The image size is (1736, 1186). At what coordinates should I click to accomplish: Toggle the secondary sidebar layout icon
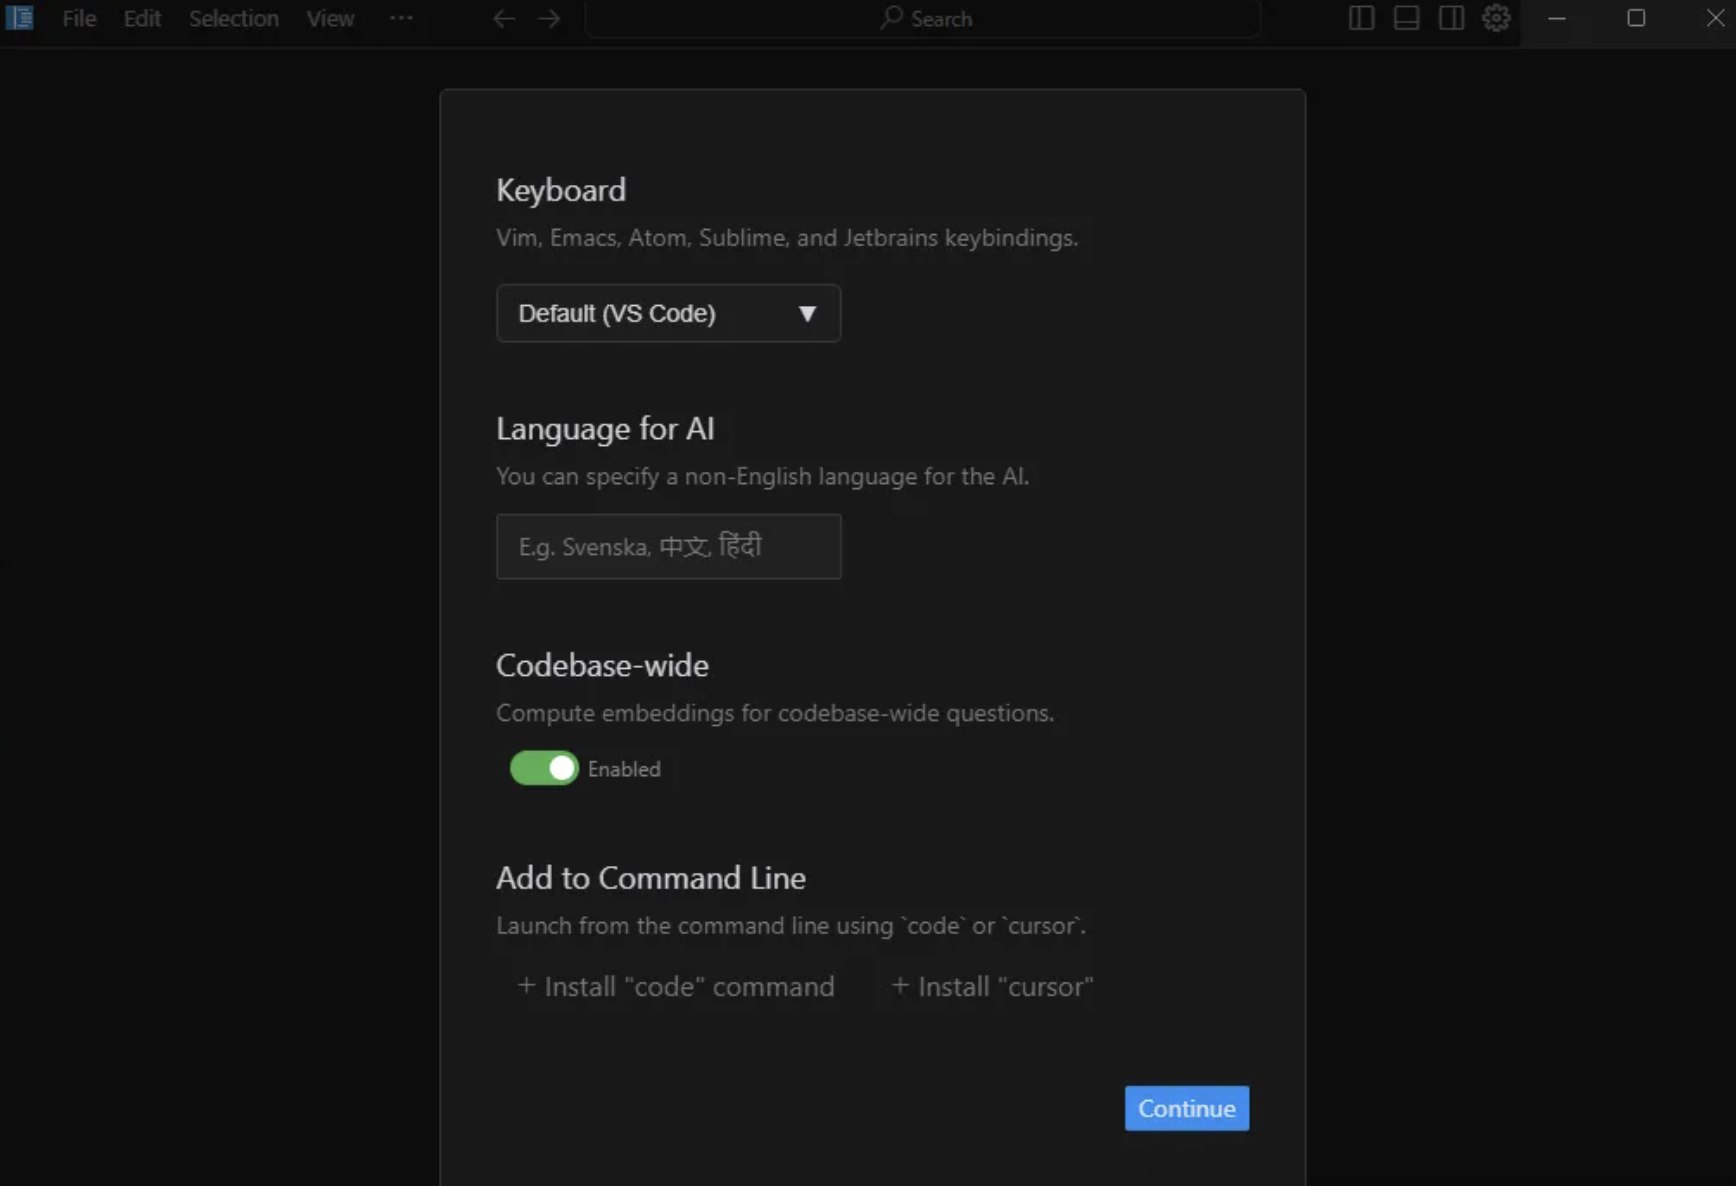tap(1451, 18)
